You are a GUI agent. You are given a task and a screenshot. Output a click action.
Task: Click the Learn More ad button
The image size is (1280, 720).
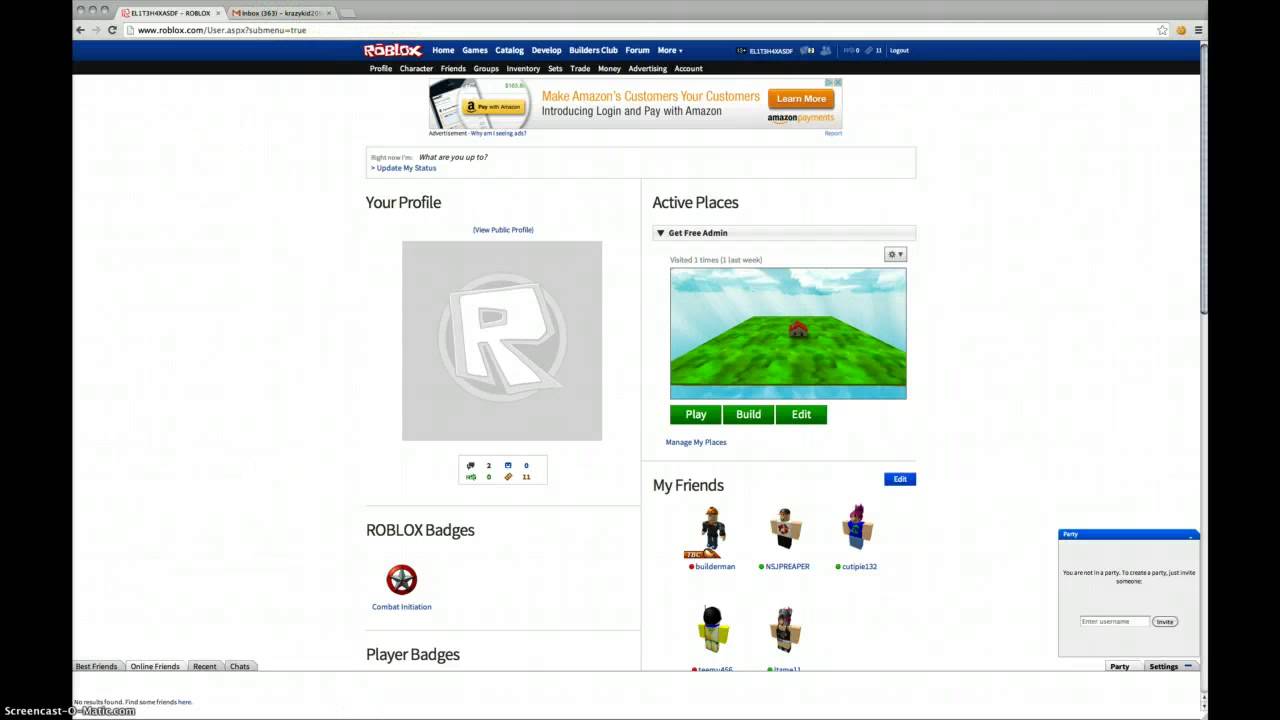(x=801, y=98)
